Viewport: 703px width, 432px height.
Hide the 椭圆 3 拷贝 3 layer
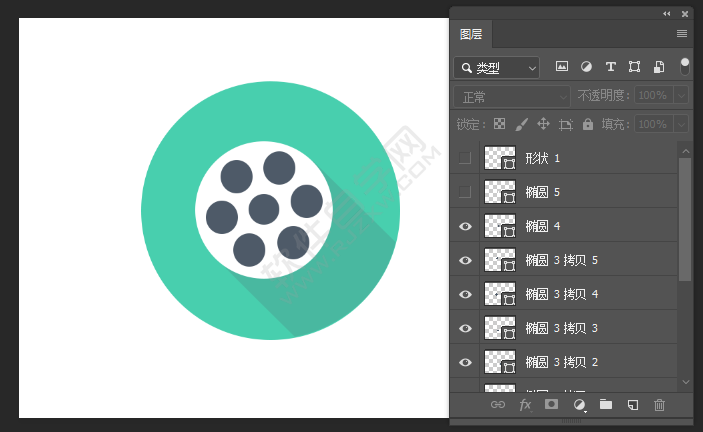pyautogui.click(x=465, y=328)
